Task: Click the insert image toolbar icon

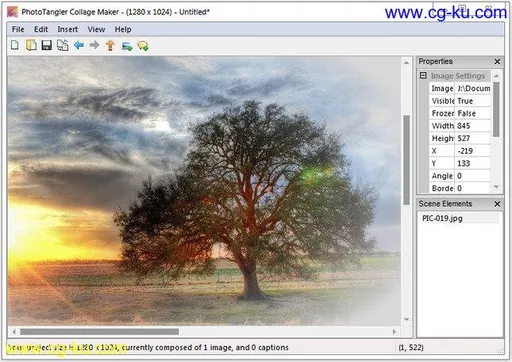Action: [x=127, y=46]
